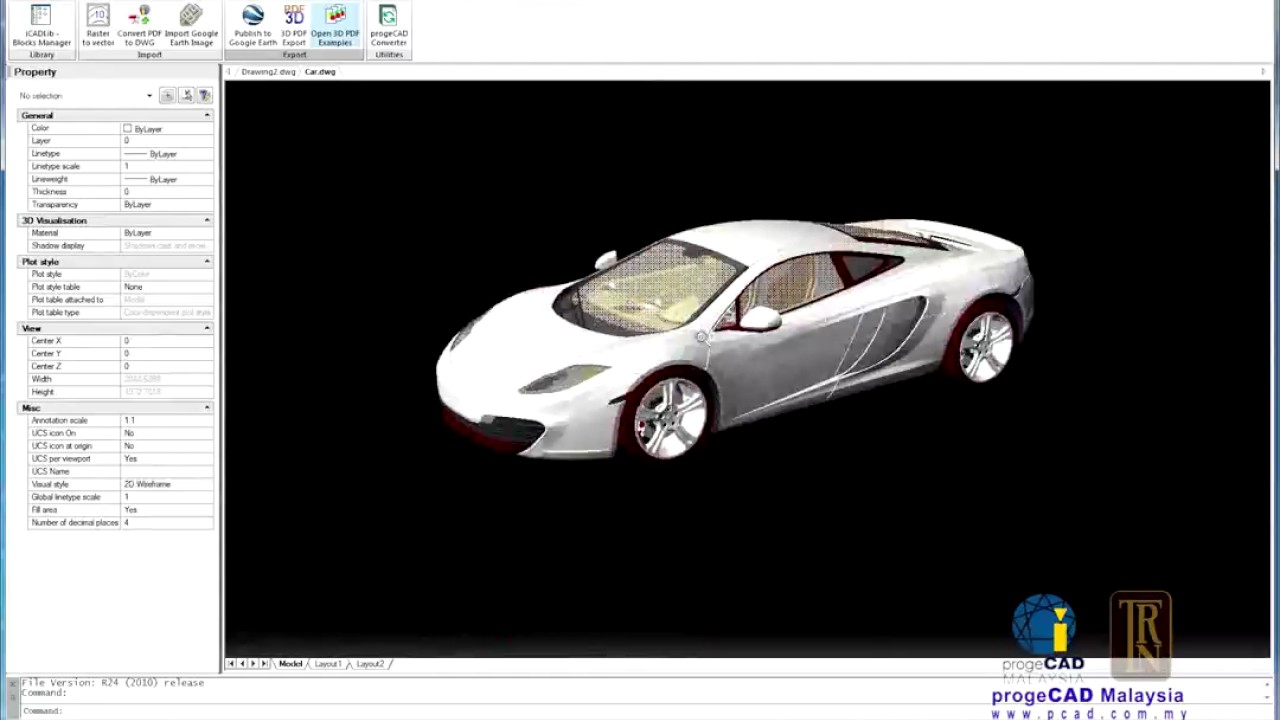The height and width of the screenshot is (720, 1280).
Task: Select the Car.dwg document tab
Action: click(x=320, y=72)
